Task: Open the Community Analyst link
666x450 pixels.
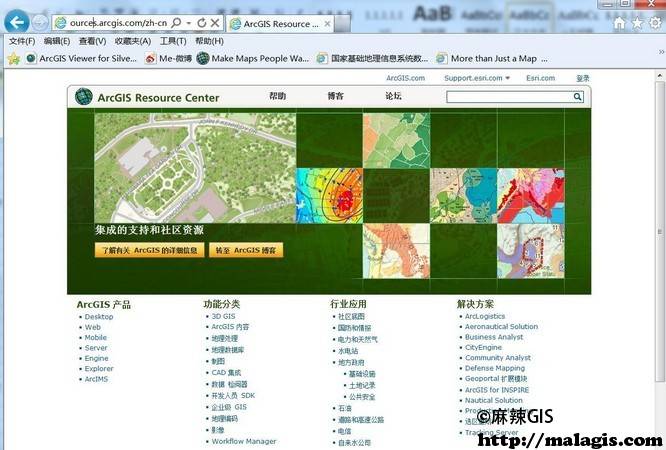Action: 498,358
